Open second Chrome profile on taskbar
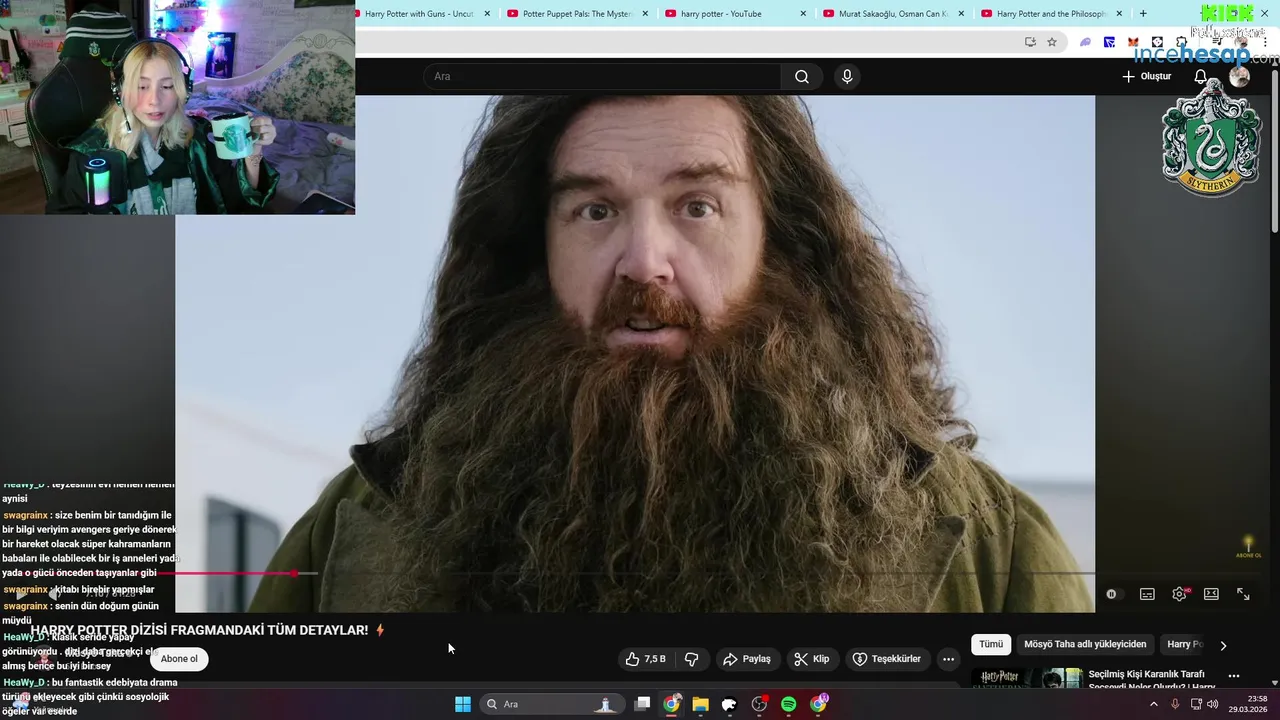Image resolution: width=1280 pixels, height=720 pixels. (x=818, y=704)
